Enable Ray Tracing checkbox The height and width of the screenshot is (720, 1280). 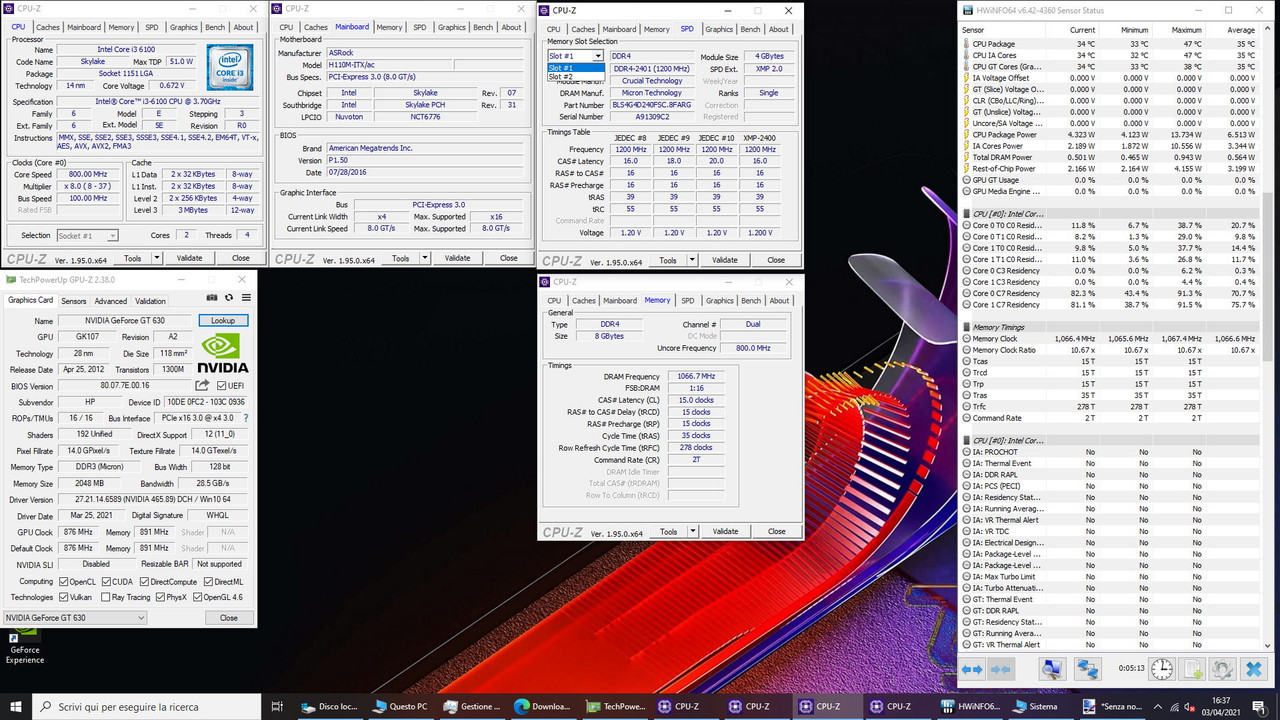pyautogui.click(x=104, y=597)
